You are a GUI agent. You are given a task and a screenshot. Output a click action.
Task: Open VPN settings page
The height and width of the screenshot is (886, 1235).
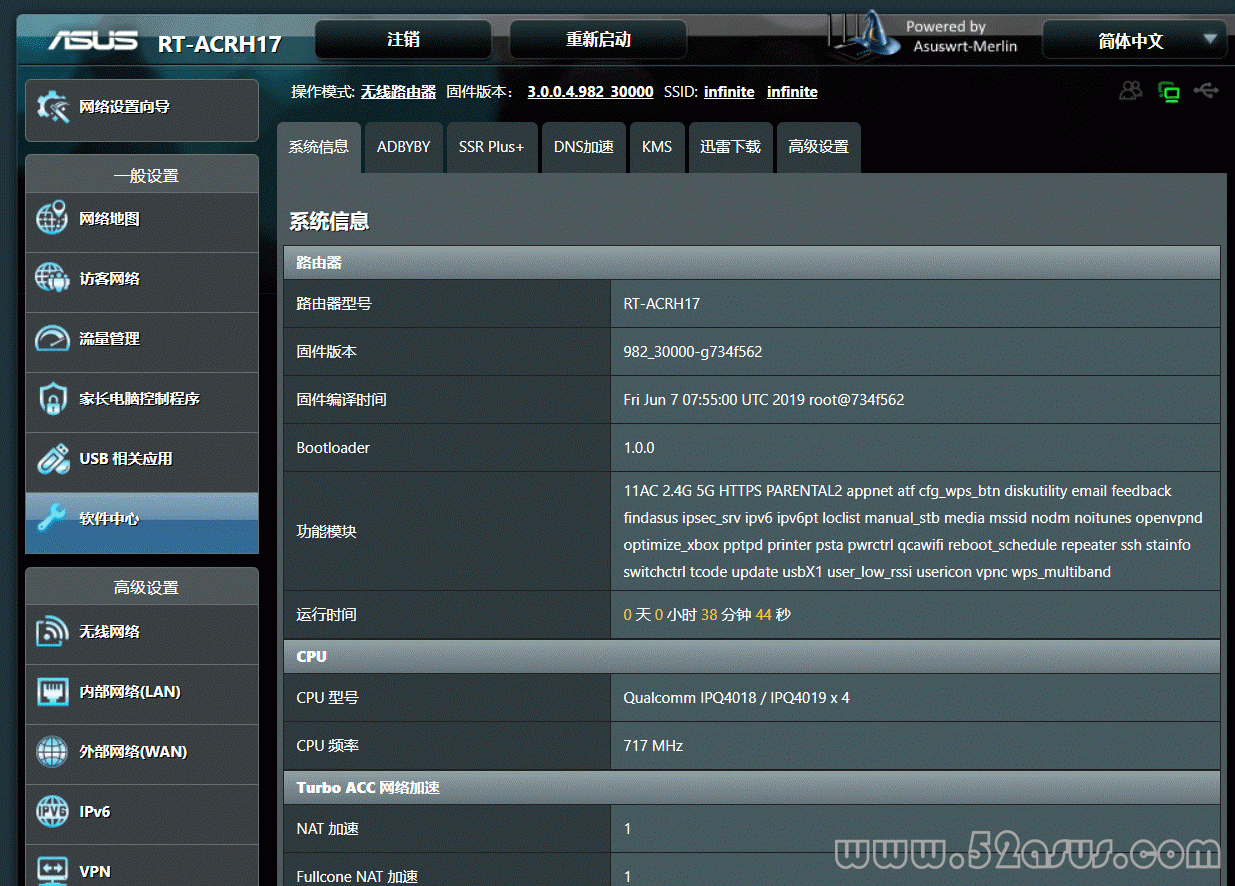point(142,866)
